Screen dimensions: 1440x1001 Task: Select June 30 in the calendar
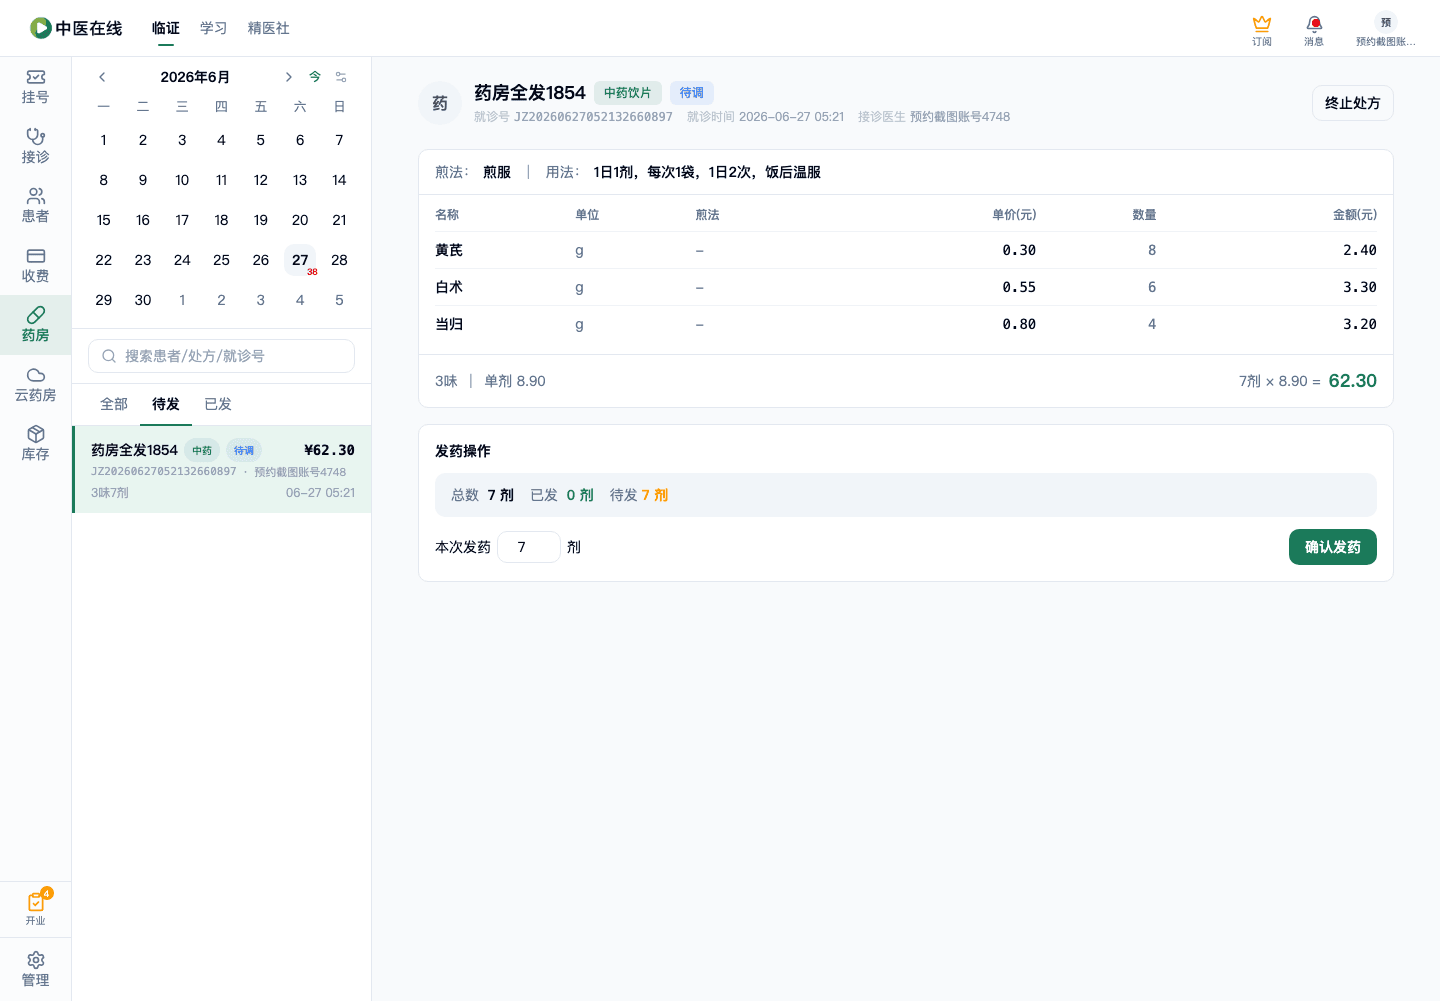(x=143, y=300)
